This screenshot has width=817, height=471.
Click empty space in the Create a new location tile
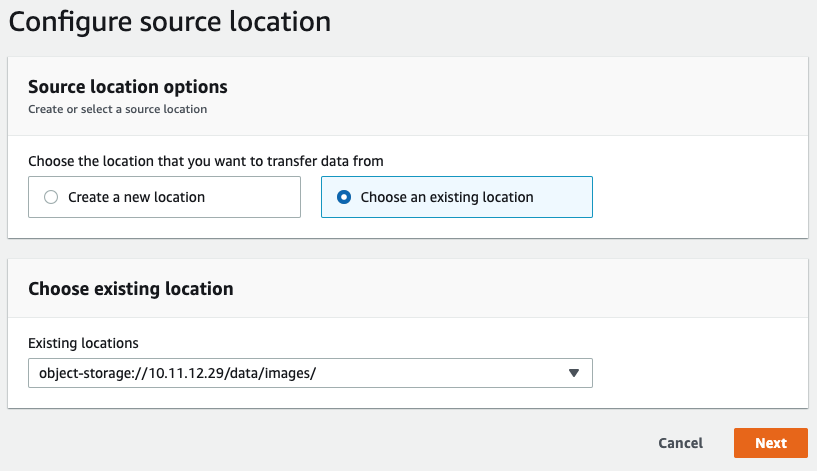253,197
